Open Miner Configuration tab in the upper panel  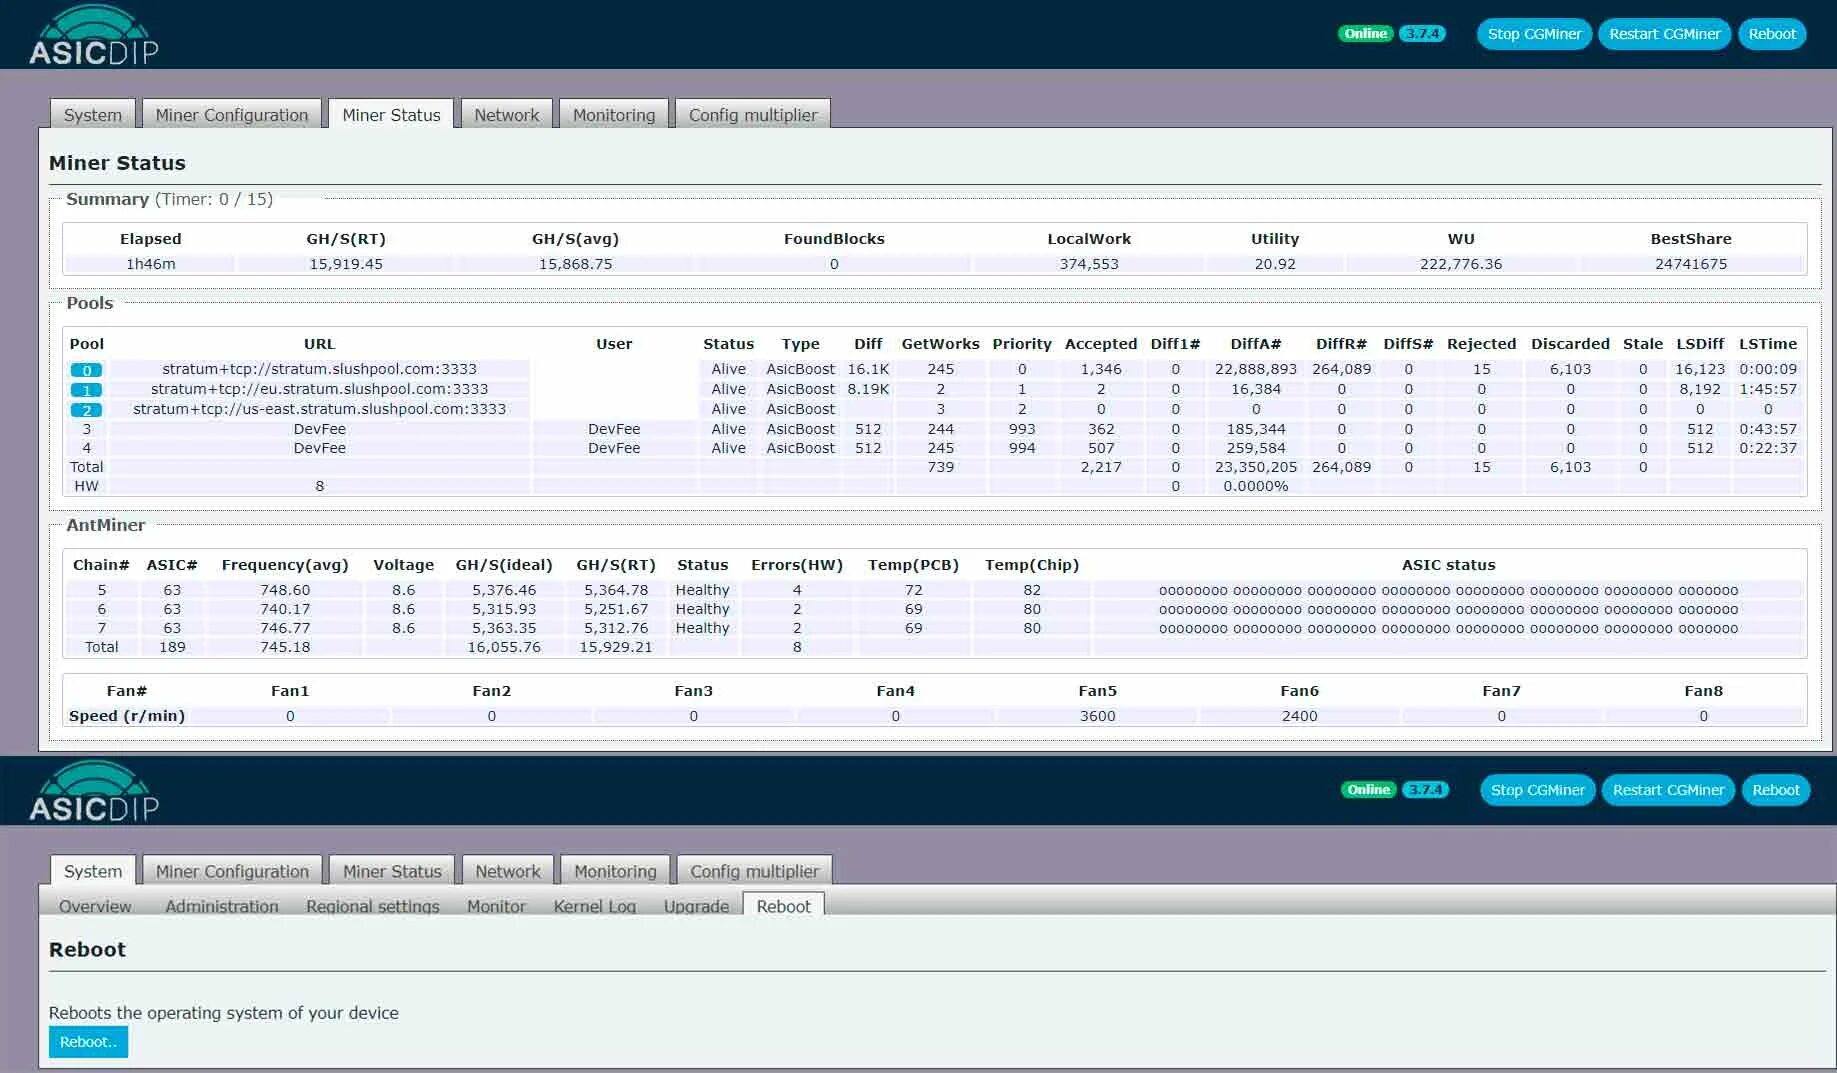[232, 115]
